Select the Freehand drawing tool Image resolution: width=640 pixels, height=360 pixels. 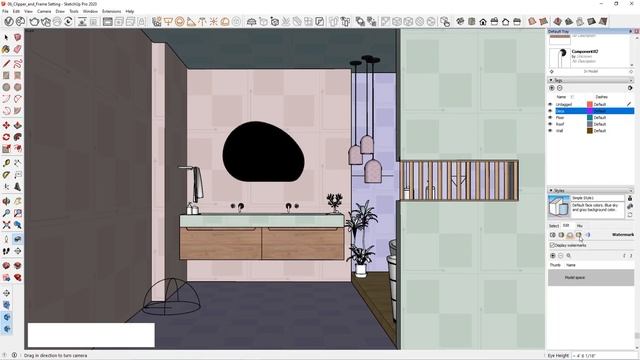pyautogui.click(x=18, y=64)
